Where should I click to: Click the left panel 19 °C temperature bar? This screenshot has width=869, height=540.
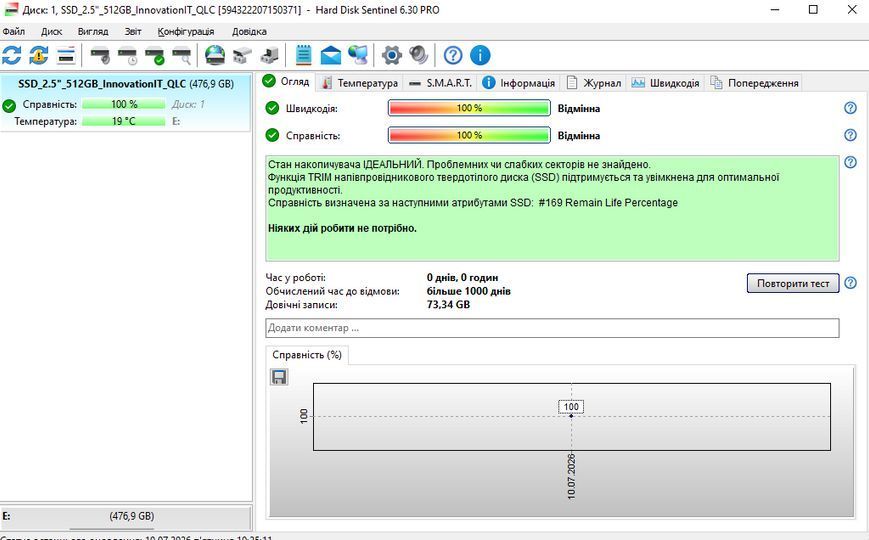124,121
